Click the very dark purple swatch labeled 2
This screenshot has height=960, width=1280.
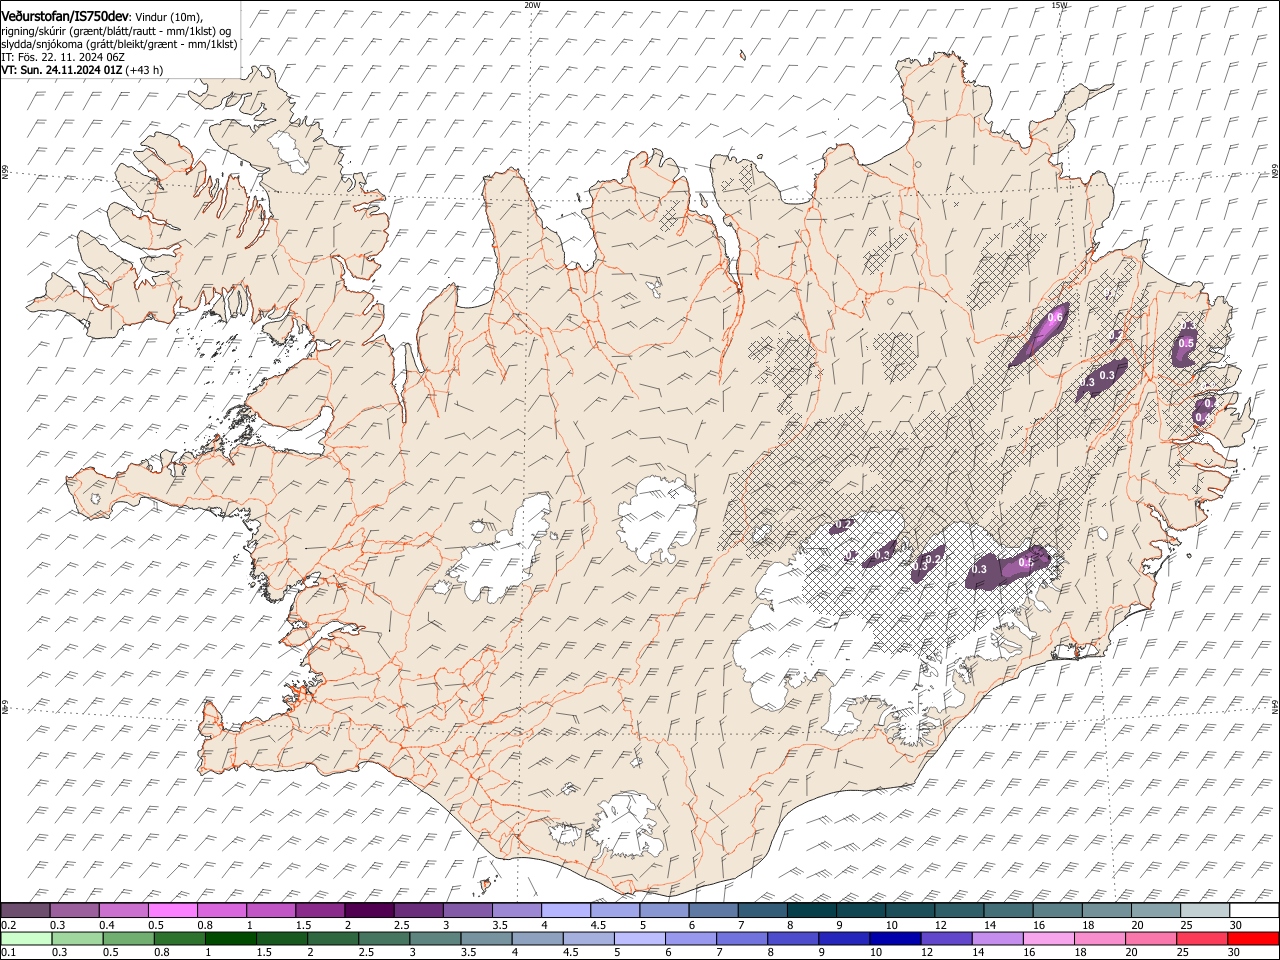pos(368,910)
